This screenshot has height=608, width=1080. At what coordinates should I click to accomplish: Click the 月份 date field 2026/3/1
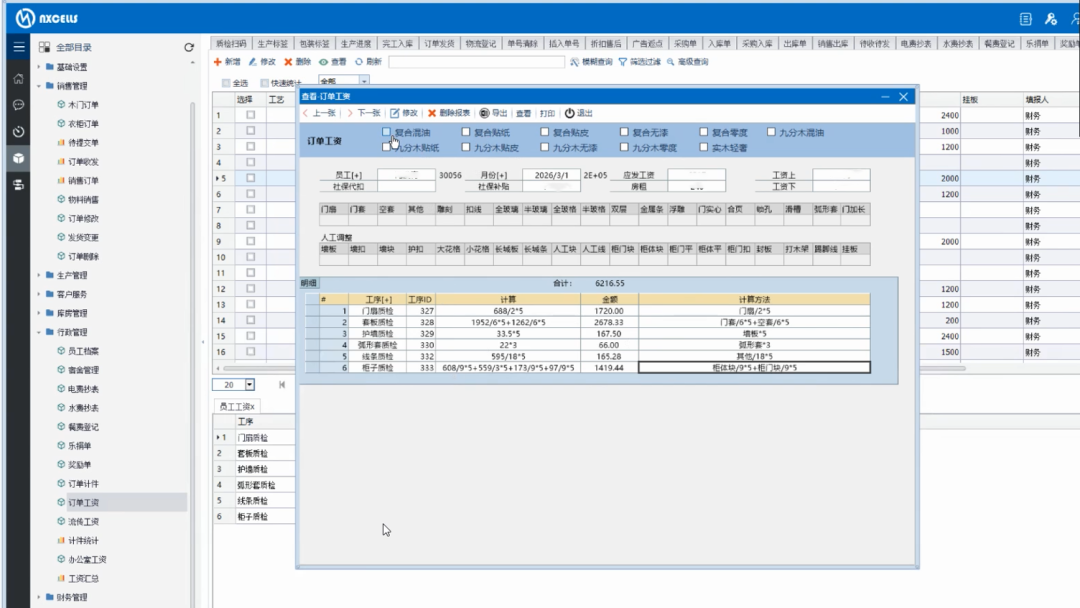552,175
